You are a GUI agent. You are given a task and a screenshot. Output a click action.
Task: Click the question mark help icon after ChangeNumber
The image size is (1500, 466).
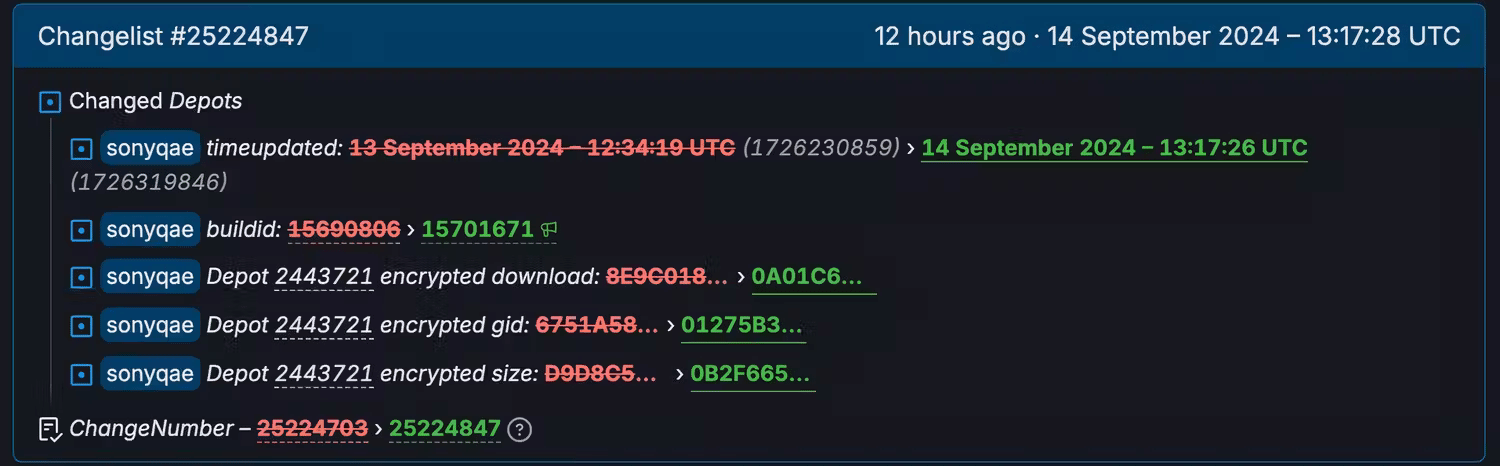519,430
